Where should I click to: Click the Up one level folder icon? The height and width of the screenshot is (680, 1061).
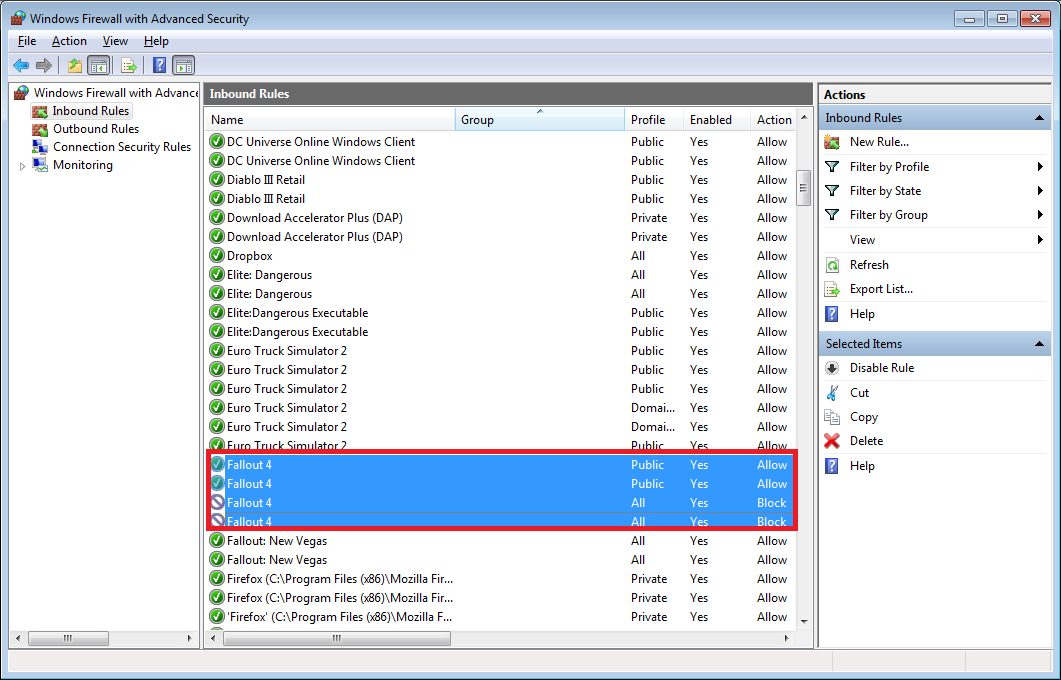click(74, 66)
